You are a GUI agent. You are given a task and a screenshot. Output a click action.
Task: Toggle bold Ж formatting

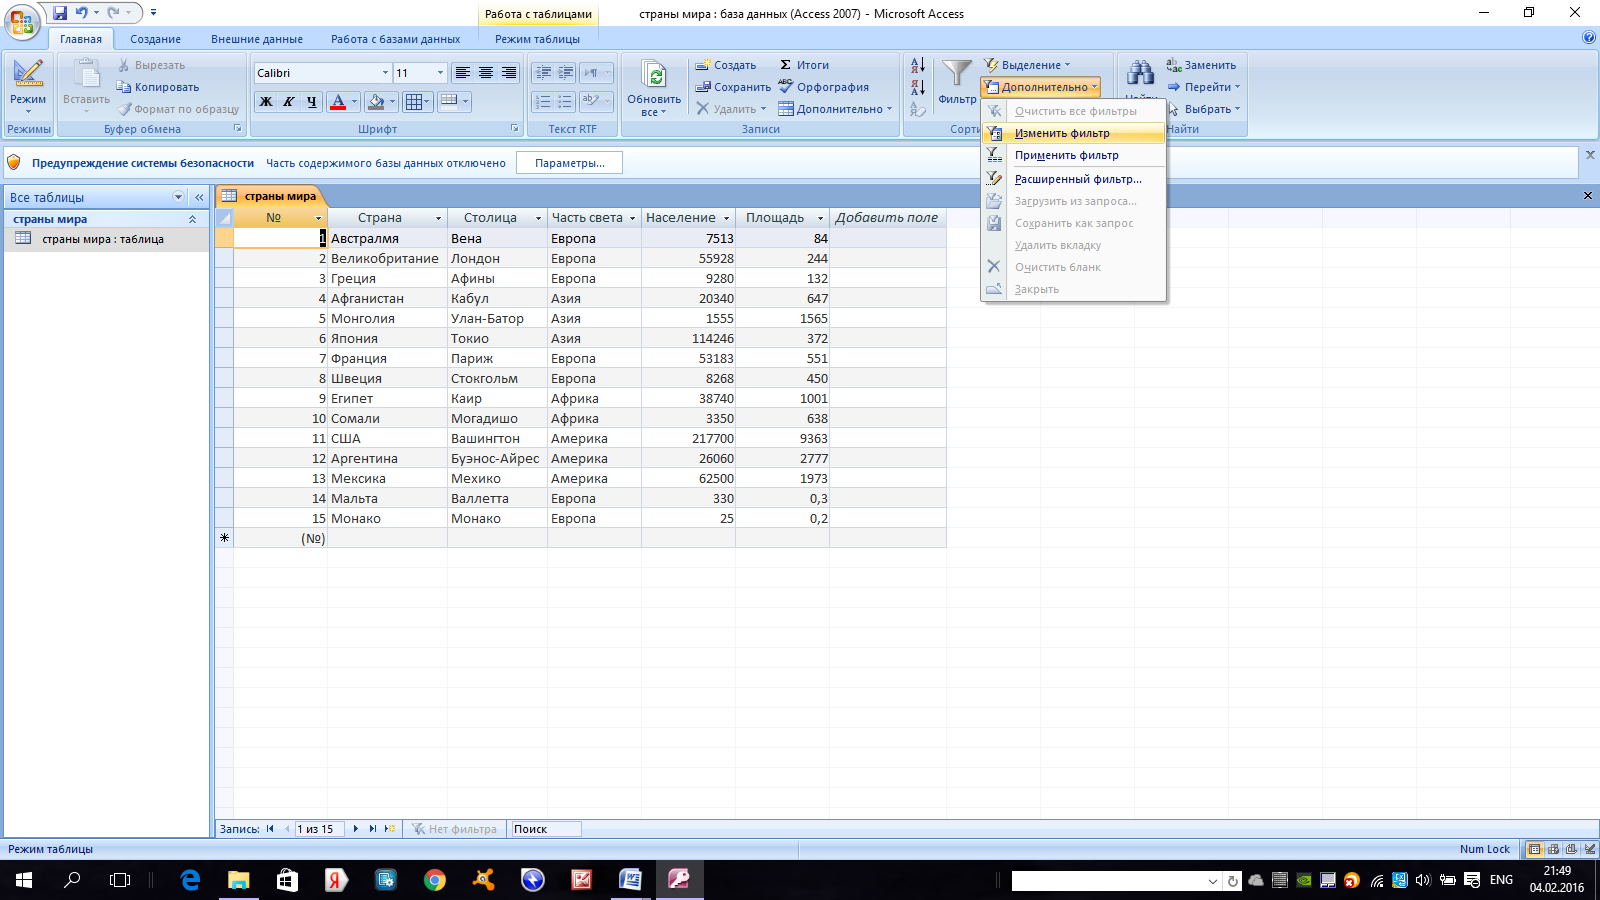pos(266,101)
